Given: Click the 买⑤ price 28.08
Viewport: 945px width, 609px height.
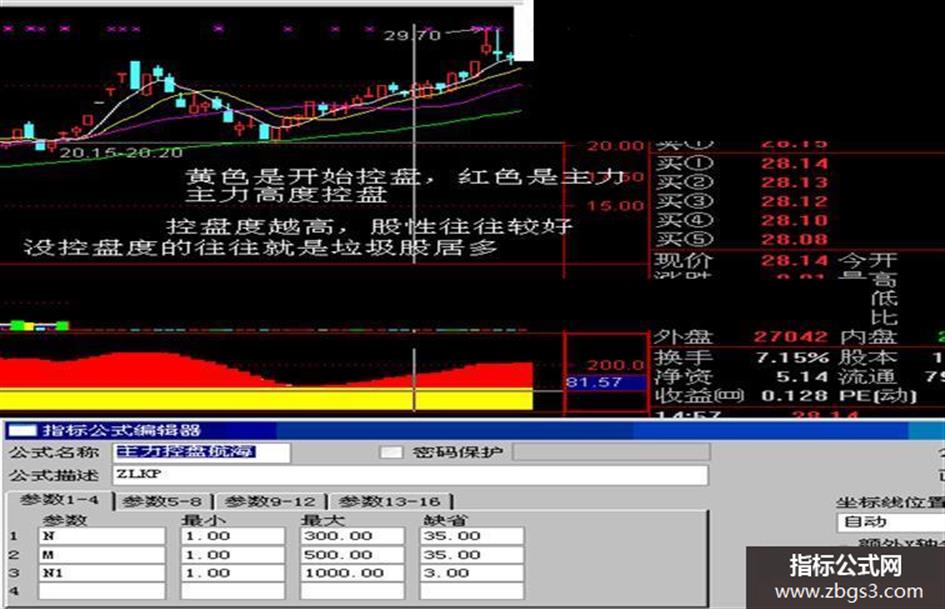Looking at the screenshot, I should pos(794,239).
